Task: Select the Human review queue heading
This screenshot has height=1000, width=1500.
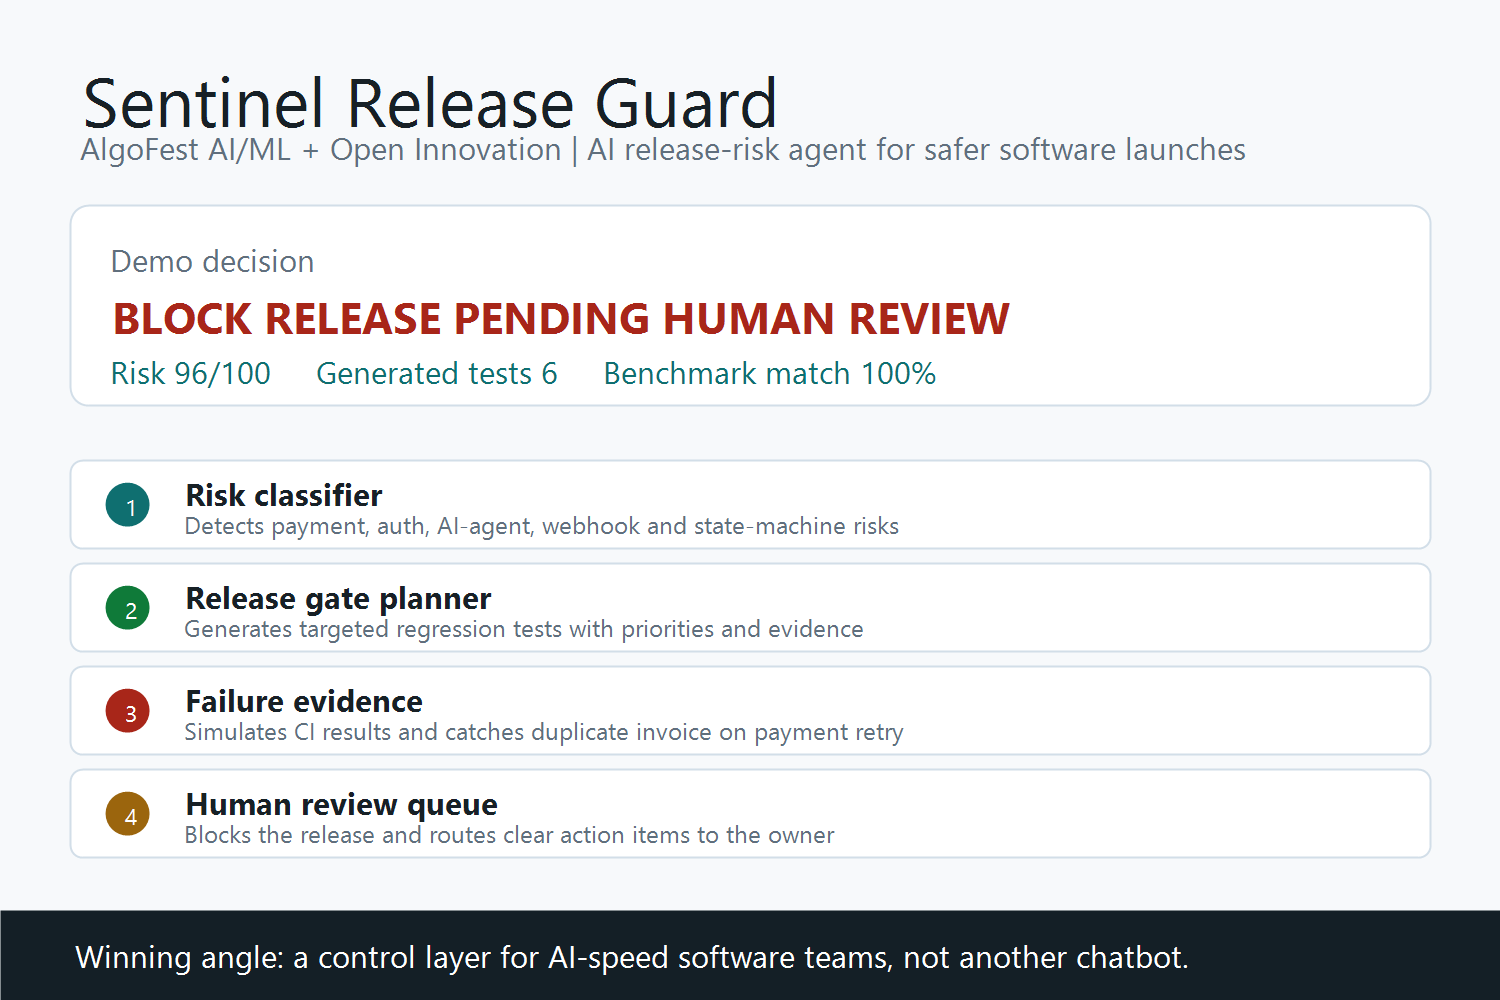Action: tap(341, 804)
